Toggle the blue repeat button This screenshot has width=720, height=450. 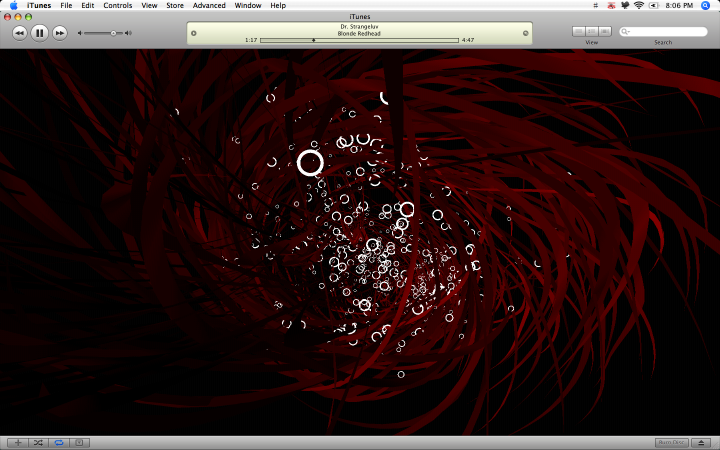[x=59, y=443]
